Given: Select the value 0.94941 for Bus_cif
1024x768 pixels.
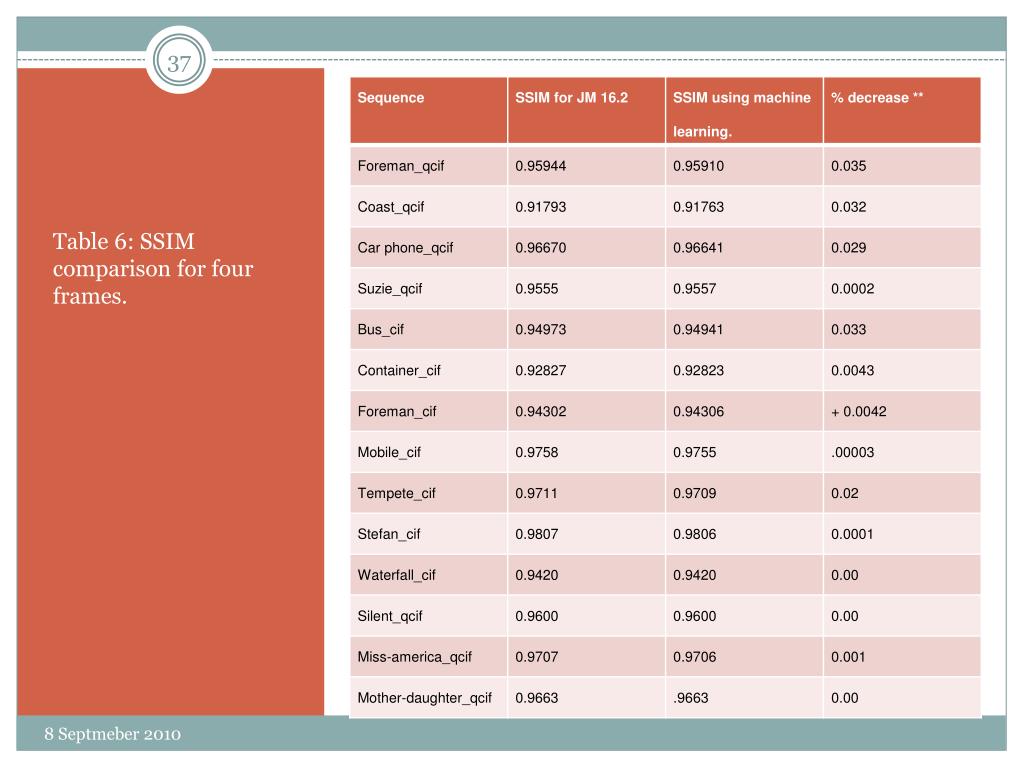Looking at the screenshot, I should (x=698, y=330).
